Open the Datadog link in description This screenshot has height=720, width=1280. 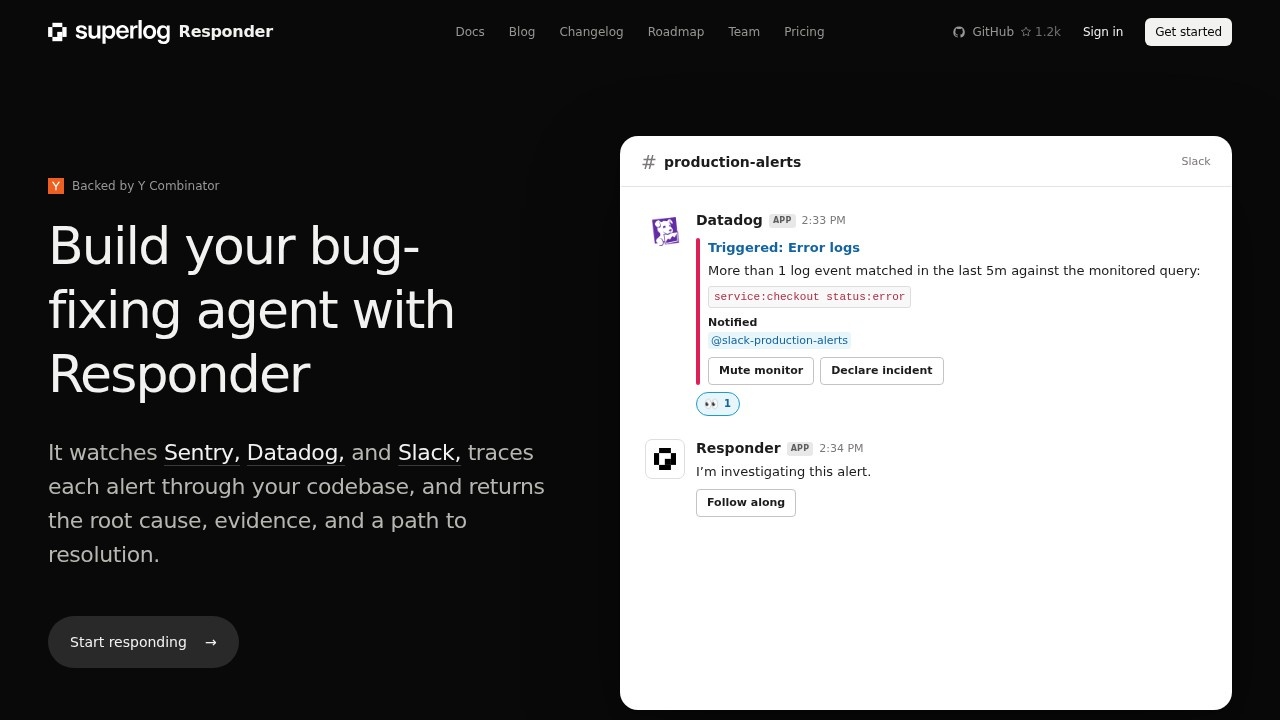click(x=295, y=453)
